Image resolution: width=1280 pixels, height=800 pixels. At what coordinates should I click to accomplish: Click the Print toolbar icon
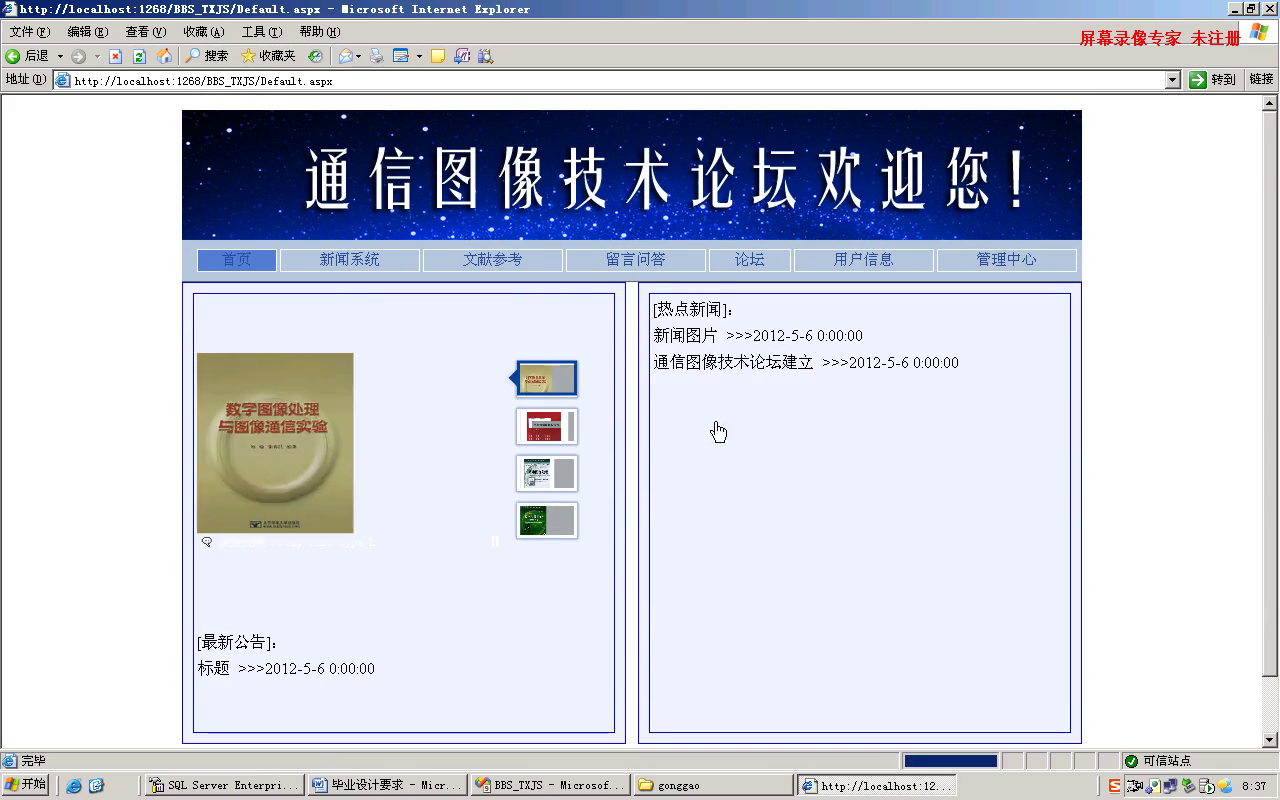[376, 56]
